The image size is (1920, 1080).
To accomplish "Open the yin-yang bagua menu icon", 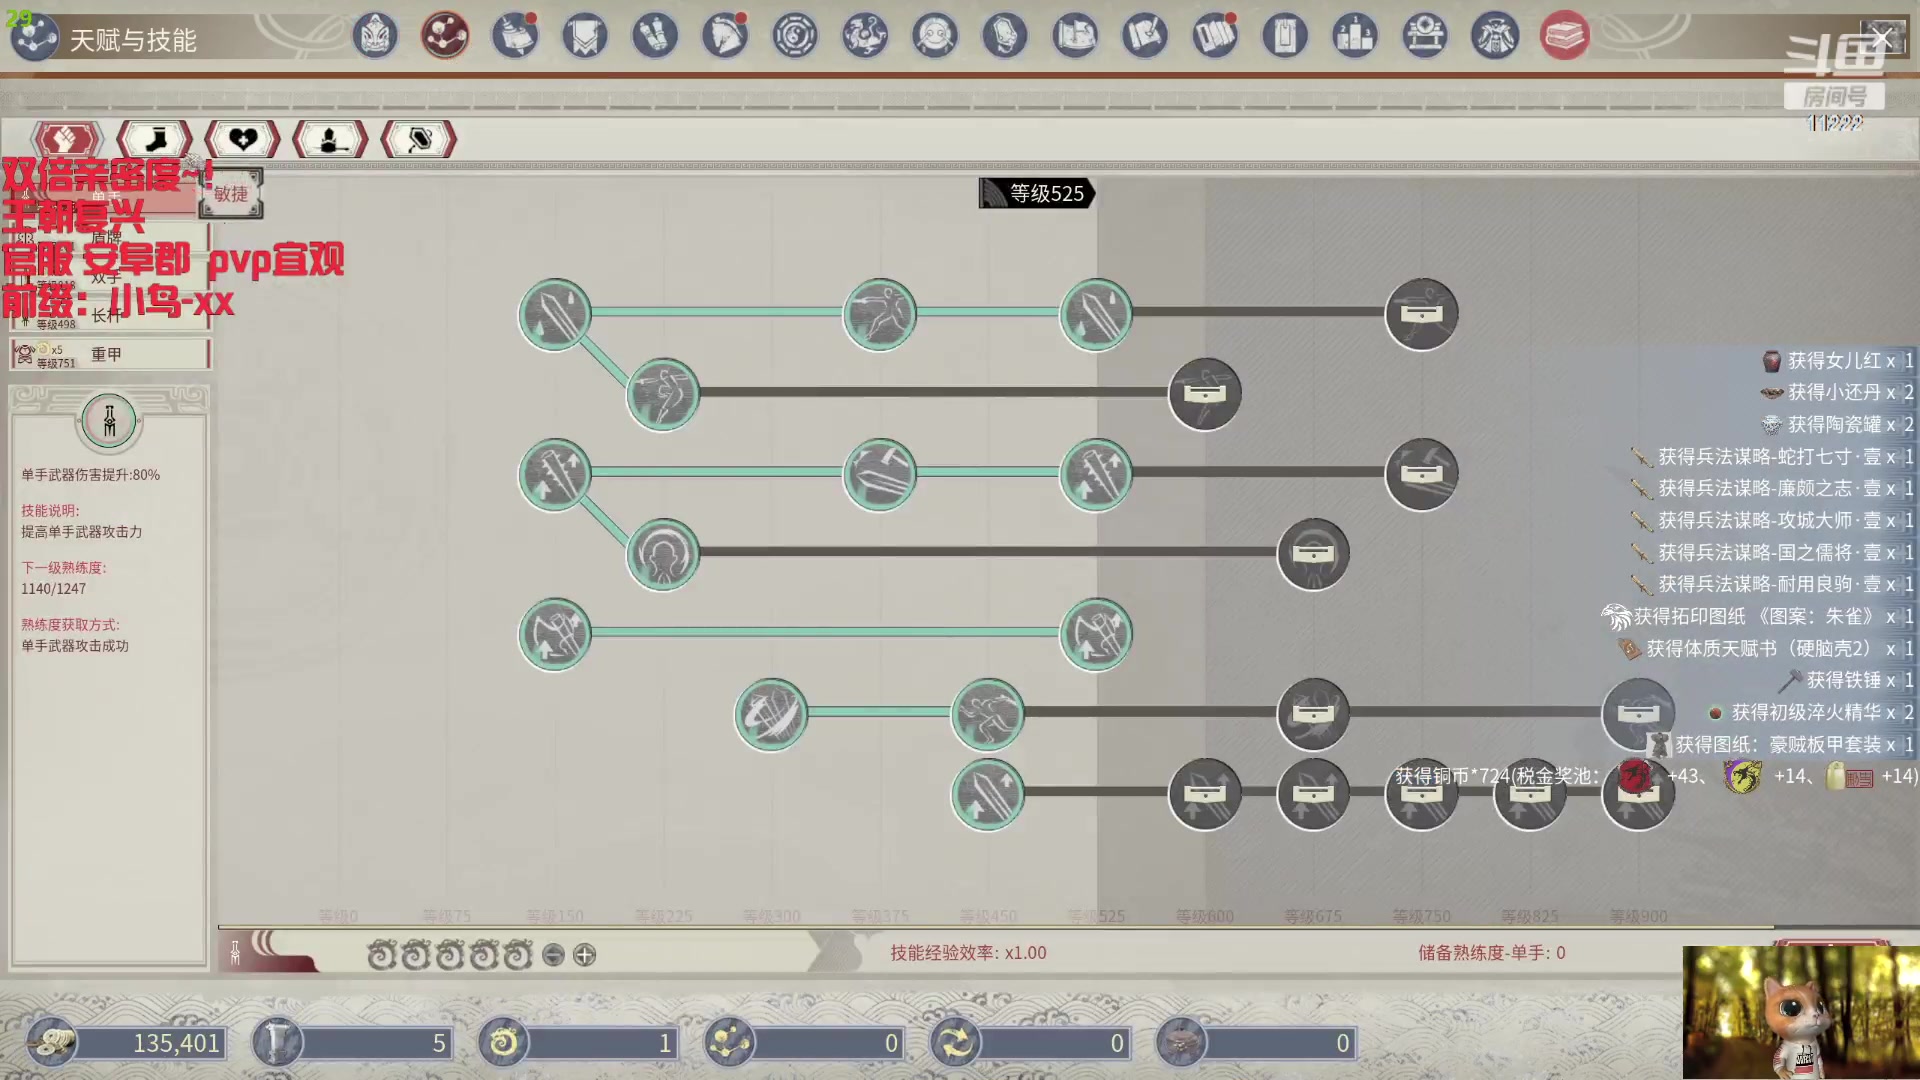I will pos(795,36).
